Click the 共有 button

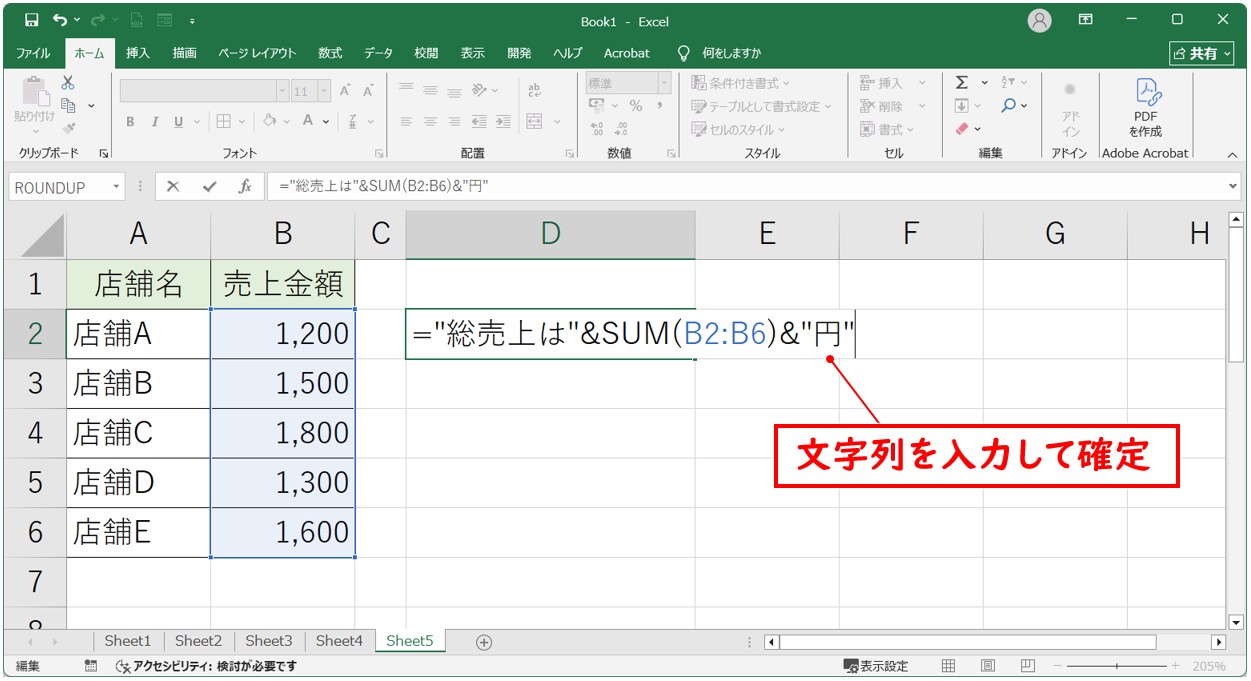tap(1200, 53)
